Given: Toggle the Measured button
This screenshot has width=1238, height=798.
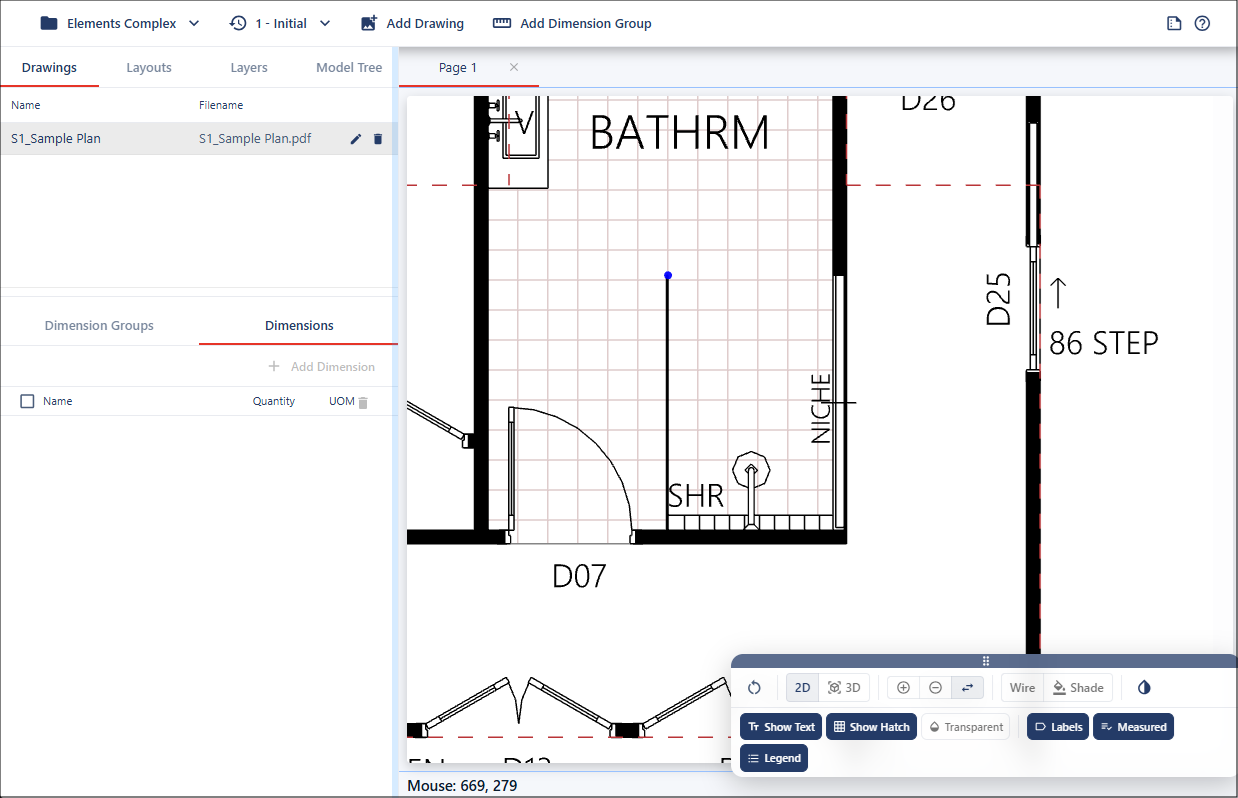Looking at the screenshot, I should (x=1133, y=727).
